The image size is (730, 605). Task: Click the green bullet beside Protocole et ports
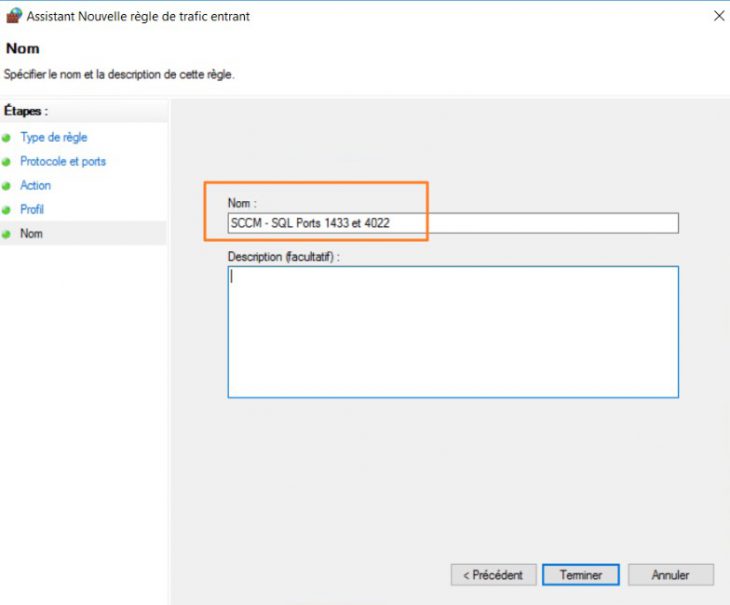point(6,162)
